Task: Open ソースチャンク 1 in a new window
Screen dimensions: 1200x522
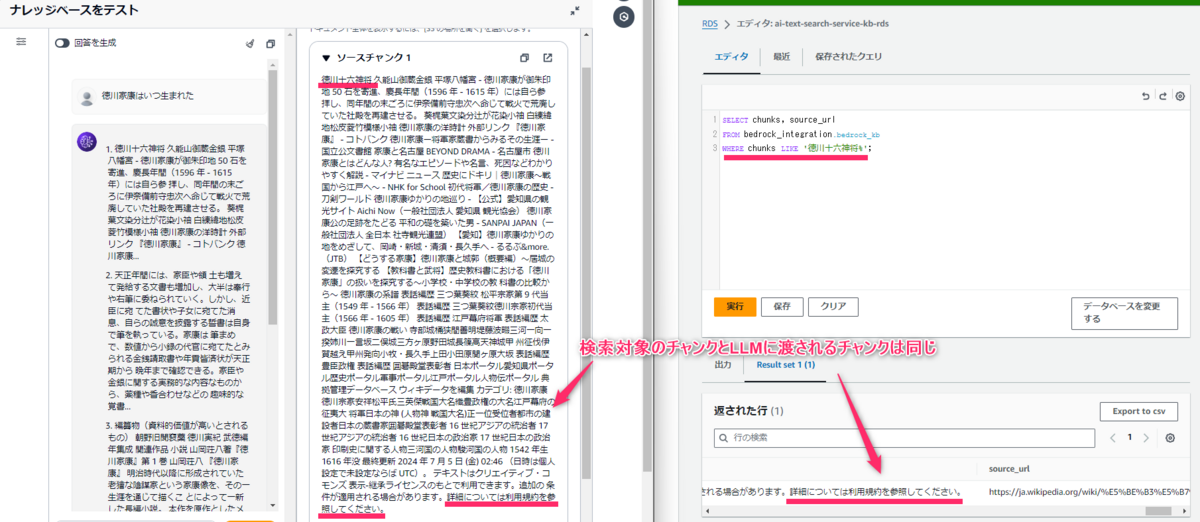Action: 547,58
